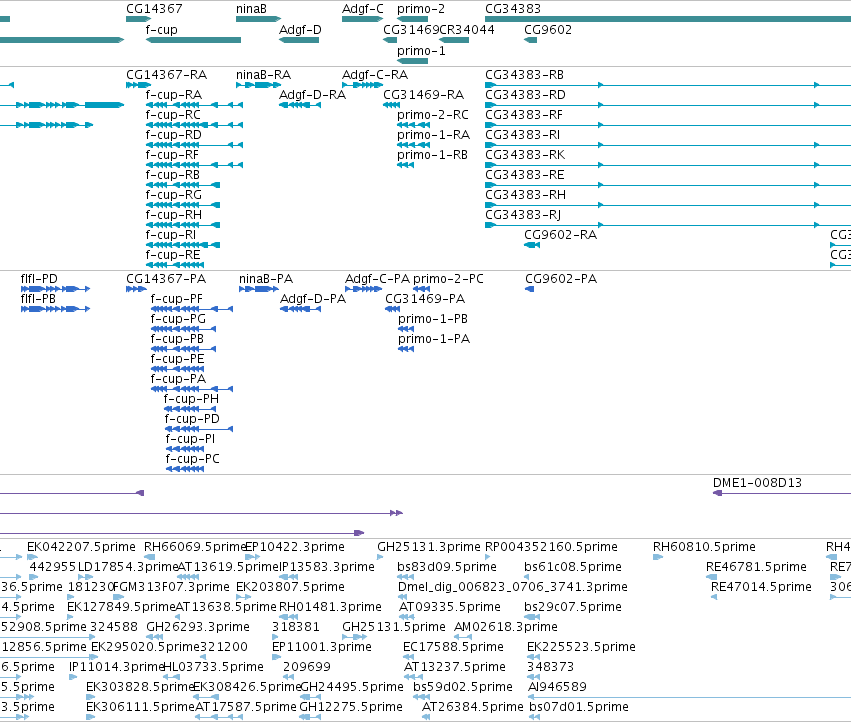Click the ninaB-PA protein label

click(266, 278)
